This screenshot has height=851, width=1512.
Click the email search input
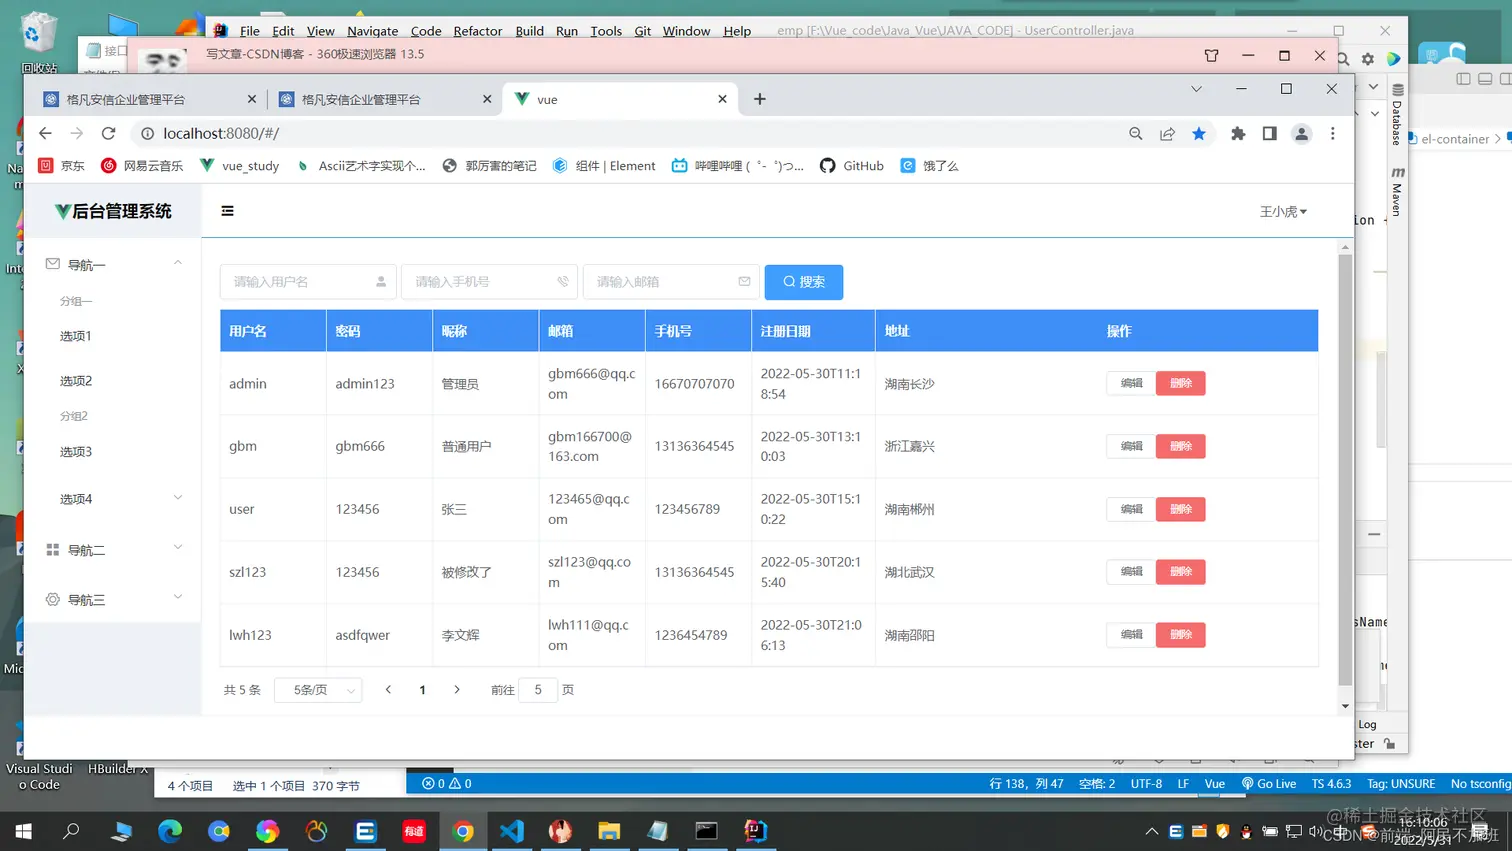[x=671, y=282]
